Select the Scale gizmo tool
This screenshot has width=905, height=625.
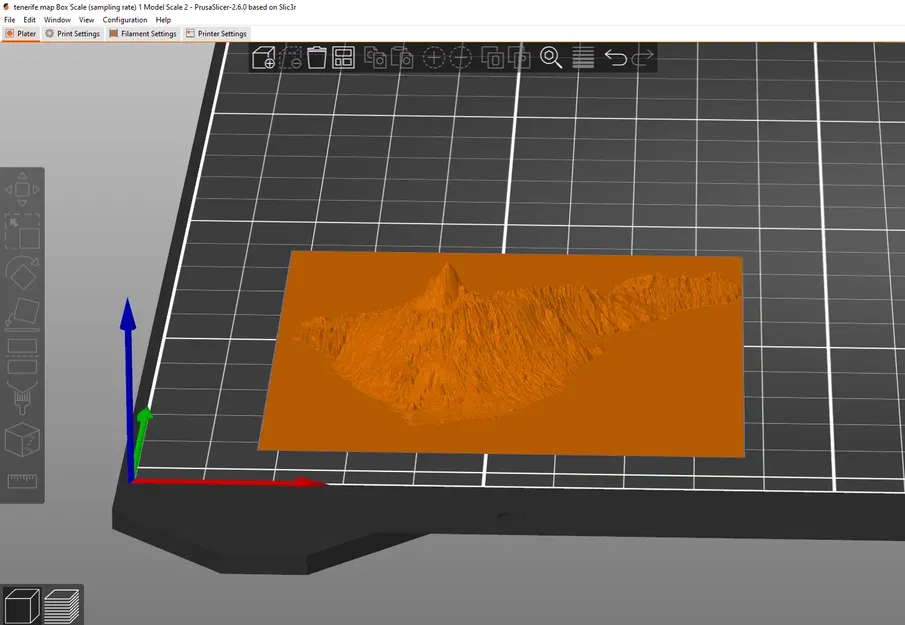pyautogui.click(x=22, y=232)
